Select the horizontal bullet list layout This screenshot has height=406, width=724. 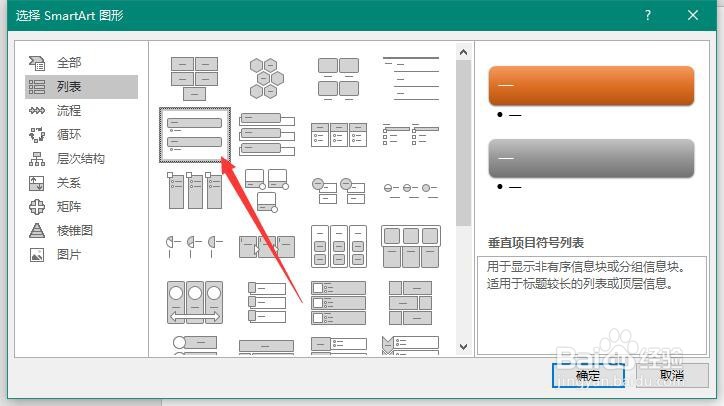pyautogui.click(x=338, y=135)
